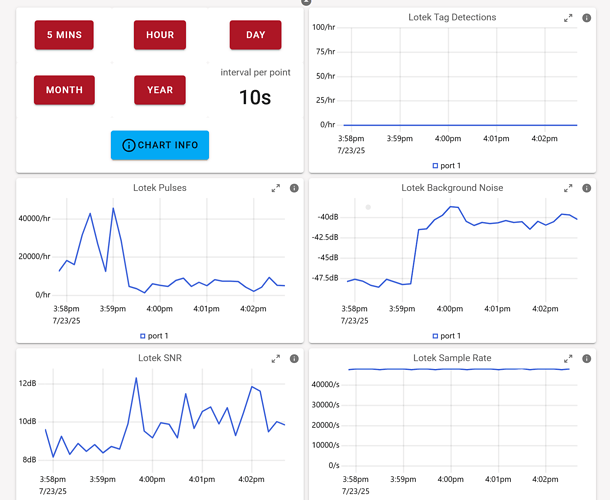Toggle port 1 series in Tag Detections legend

coord(447,165)
